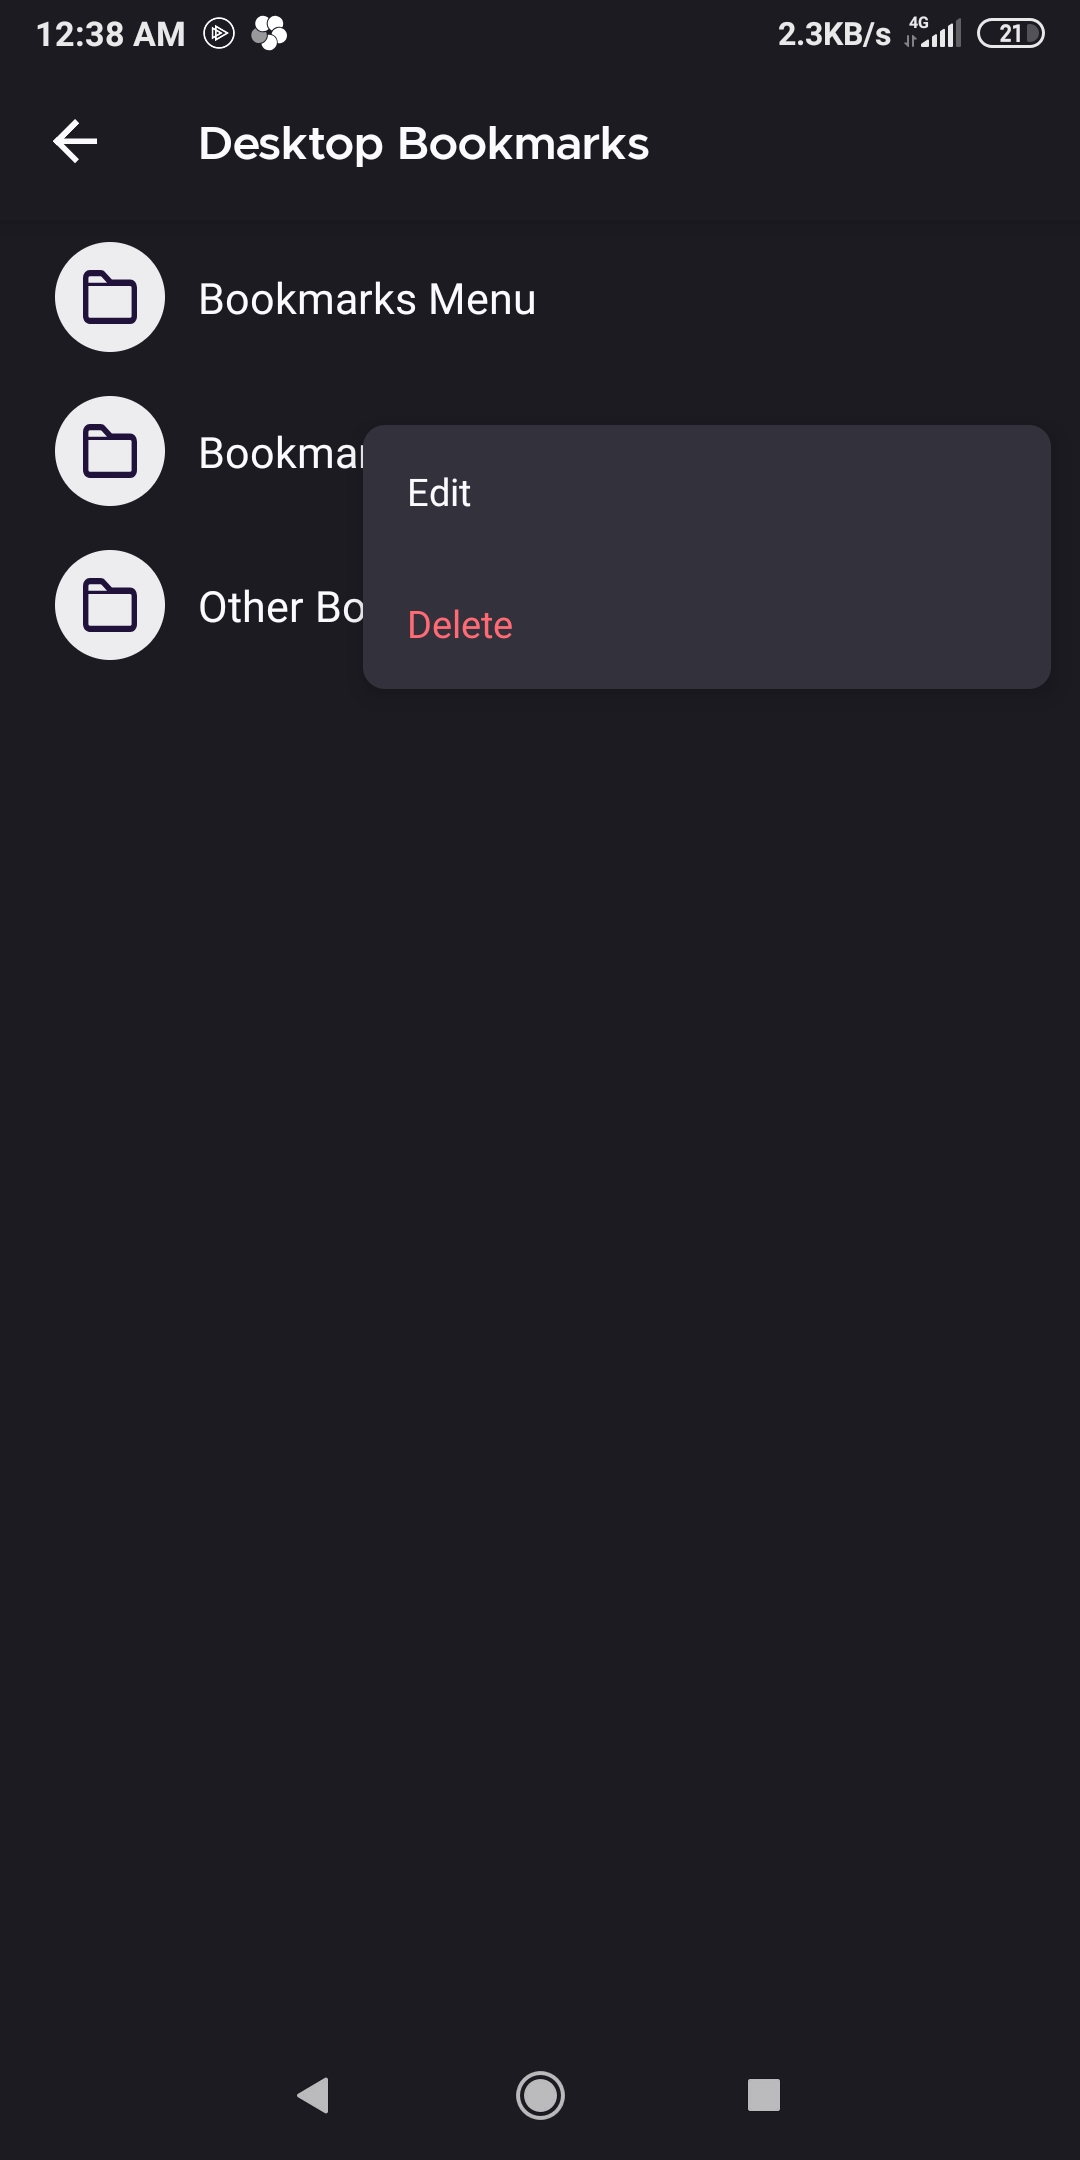The width and height of the screenshot is (1080, 2160).
Task: Tap the Android home circle button
Action: 540,2094
